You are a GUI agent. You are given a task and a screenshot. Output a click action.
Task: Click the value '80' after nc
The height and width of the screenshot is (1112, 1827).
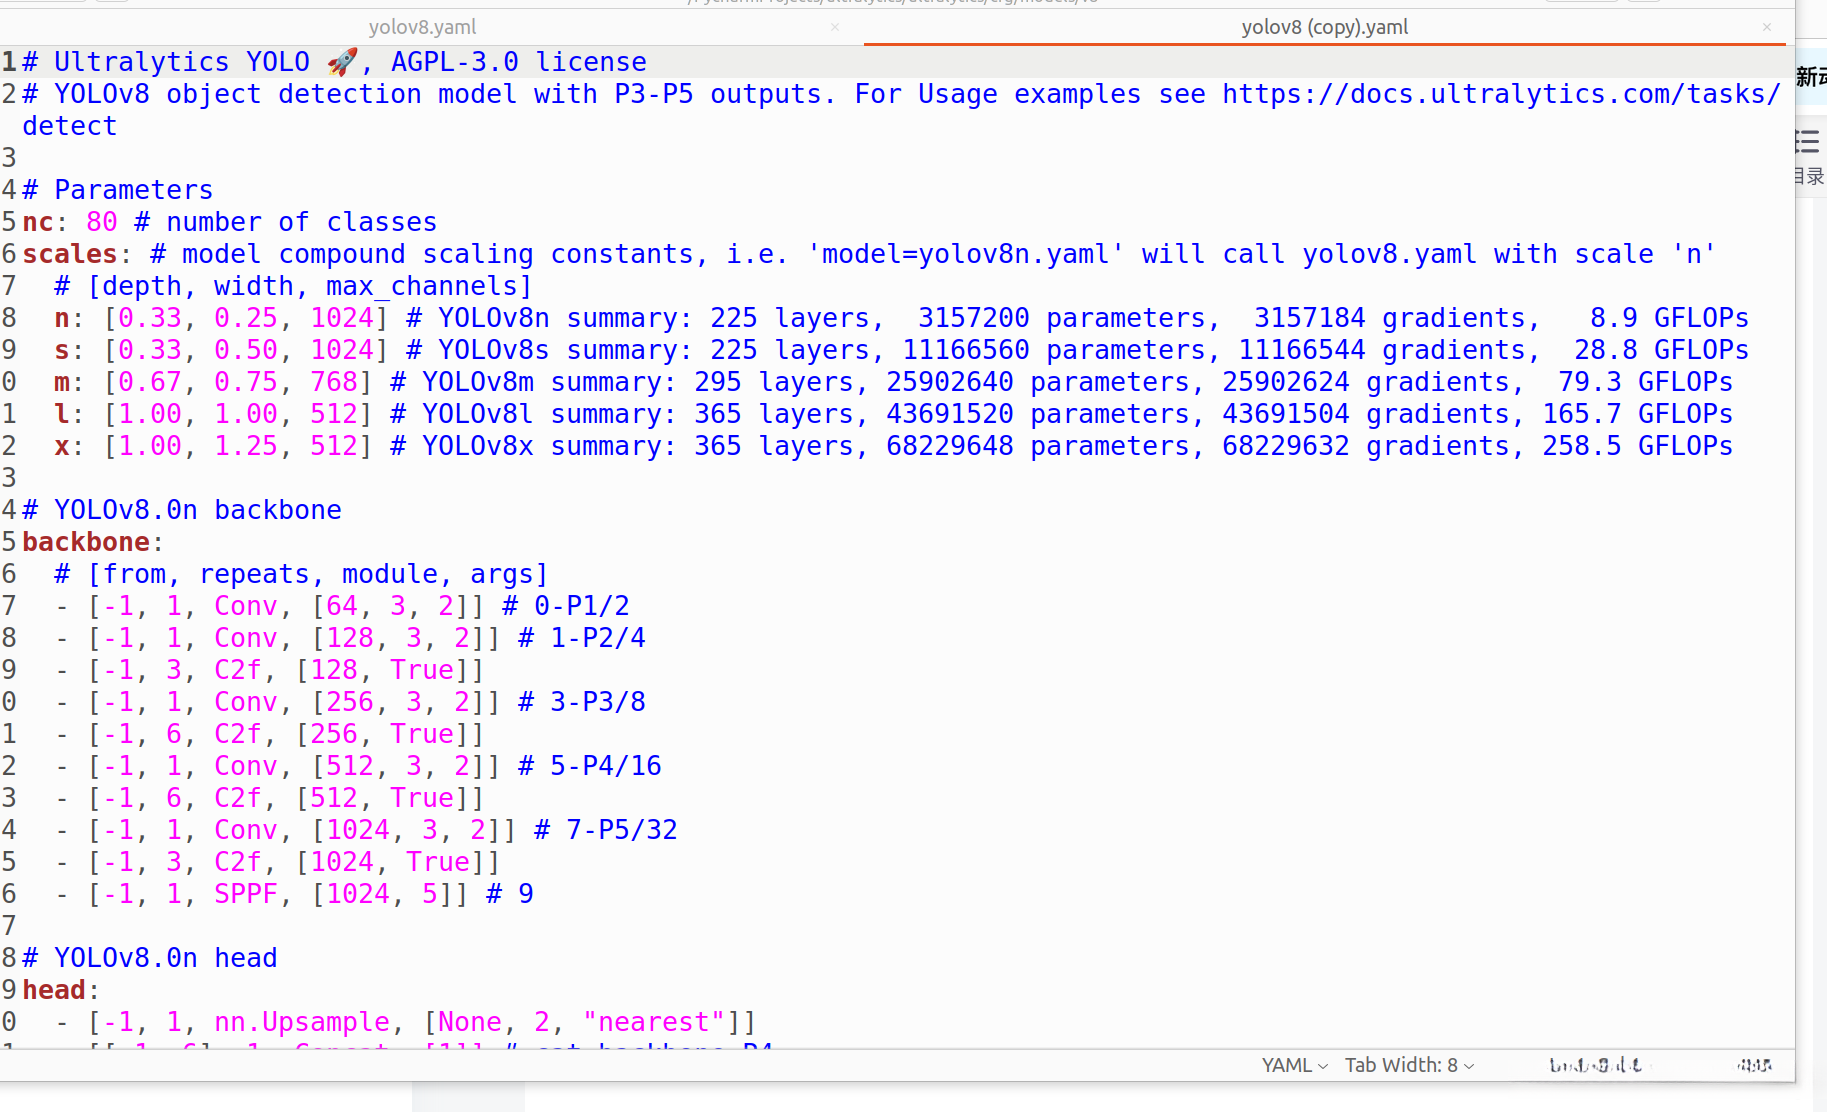102,222
